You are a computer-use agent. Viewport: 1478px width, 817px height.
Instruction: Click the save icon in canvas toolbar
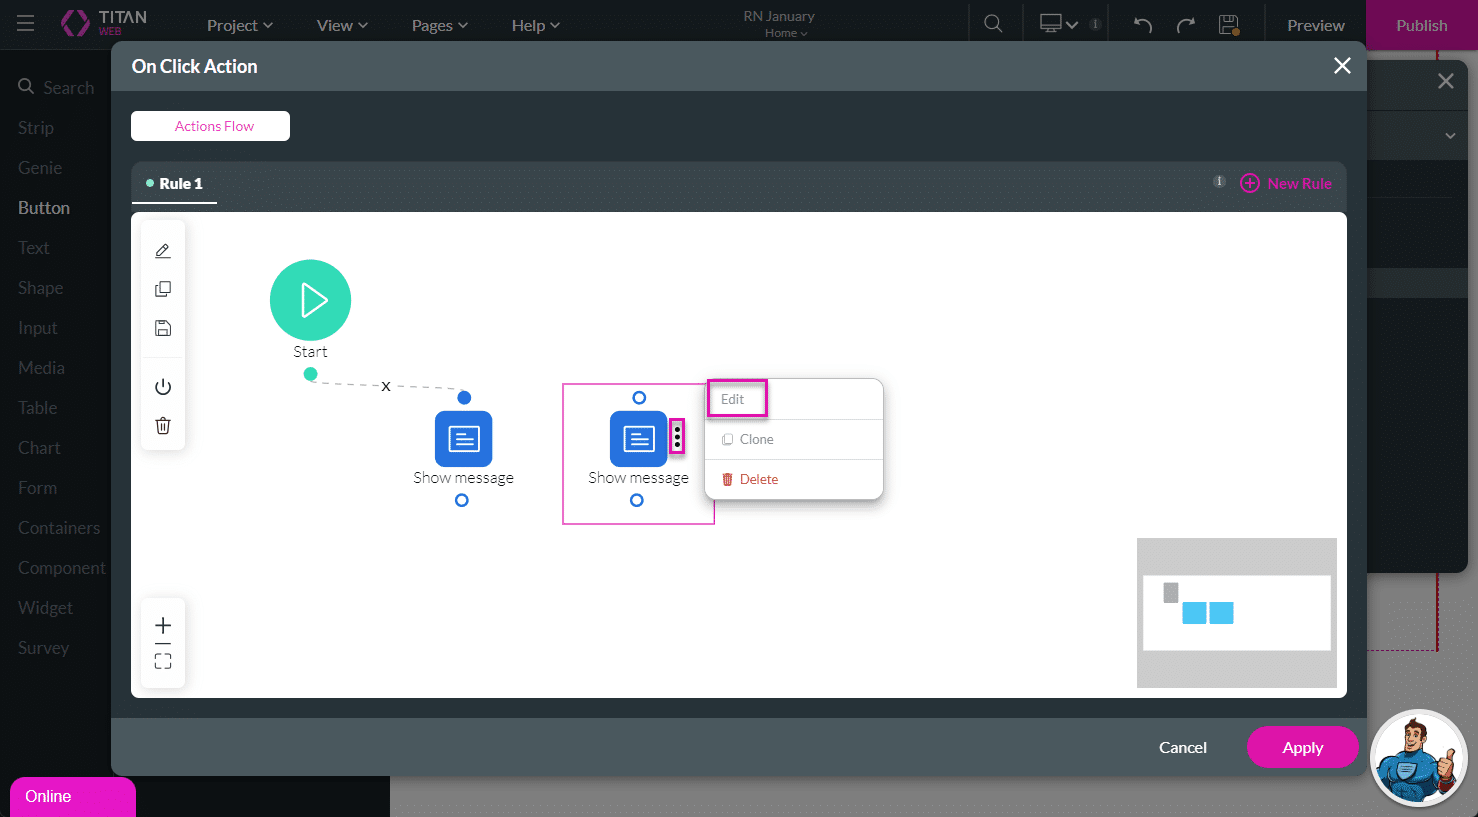[x=163, y=328]
